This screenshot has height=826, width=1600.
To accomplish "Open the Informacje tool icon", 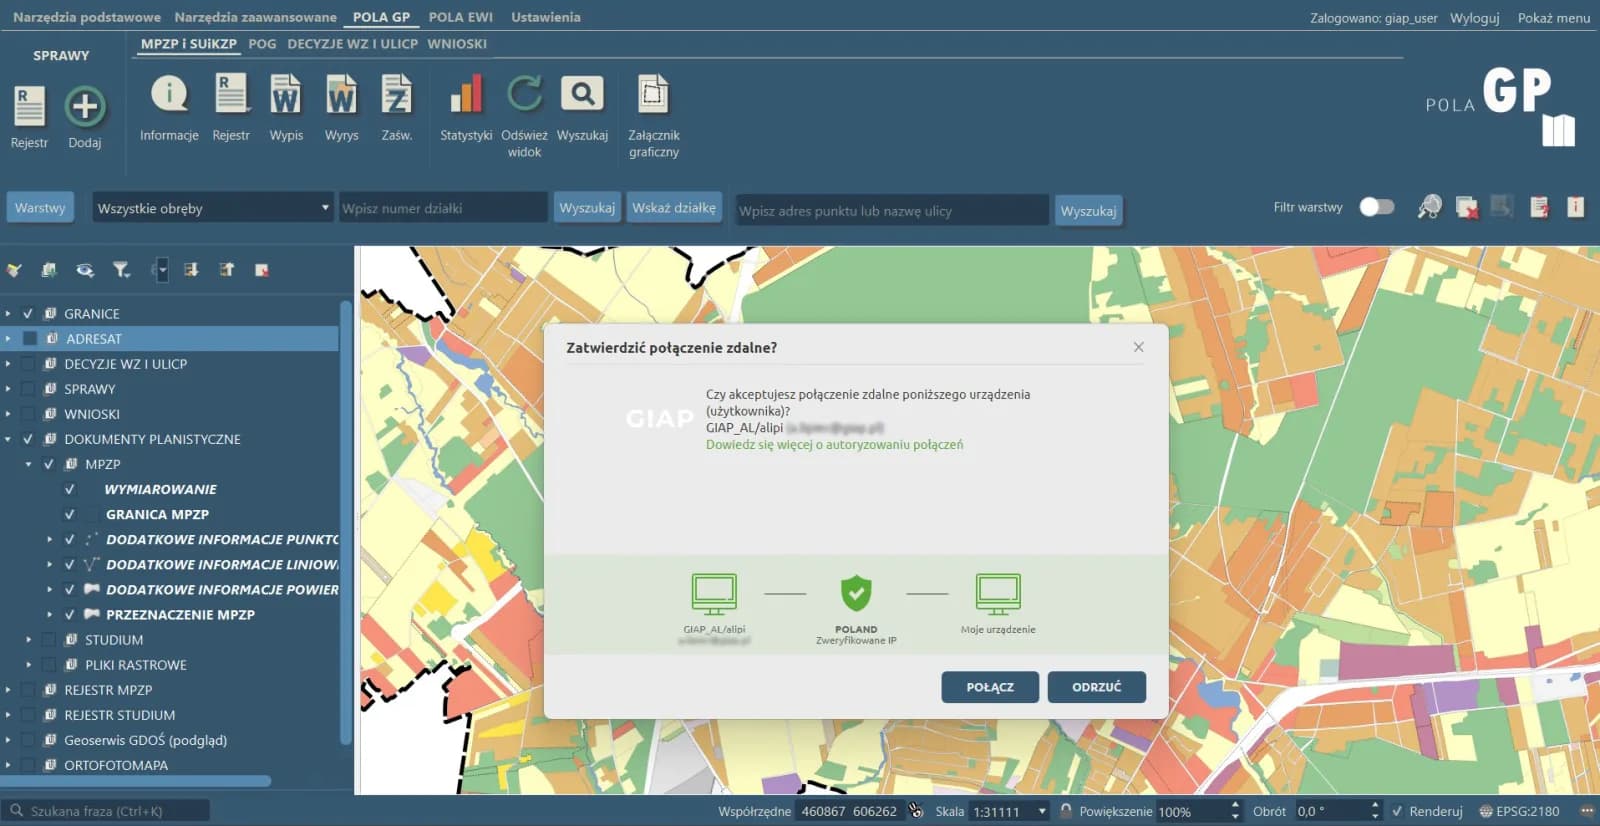I will (x=169, y=94).
